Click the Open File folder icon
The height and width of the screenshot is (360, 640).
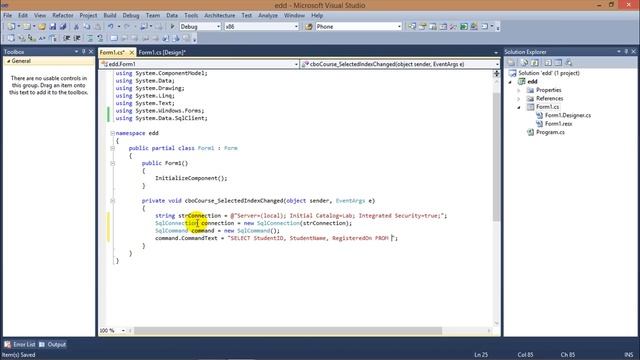point(42,27)
